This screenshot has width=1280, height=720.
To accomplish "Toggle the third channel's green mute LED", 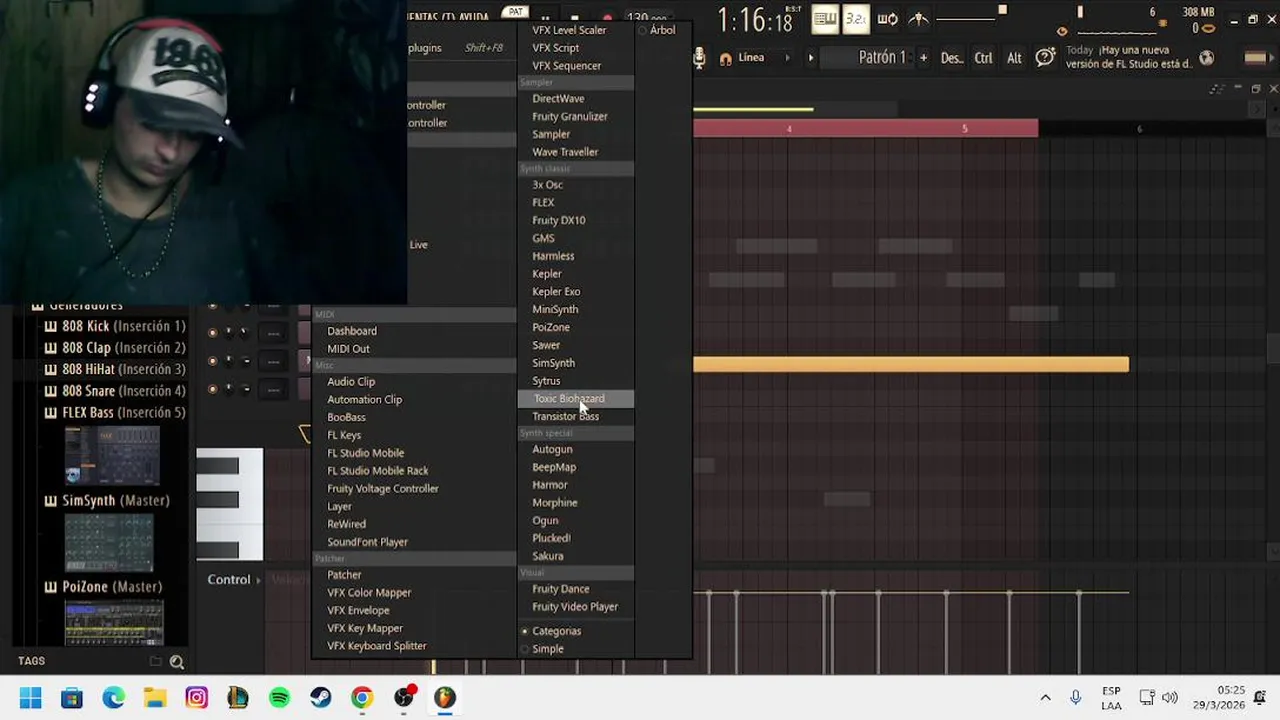I will tap(212, 388).
